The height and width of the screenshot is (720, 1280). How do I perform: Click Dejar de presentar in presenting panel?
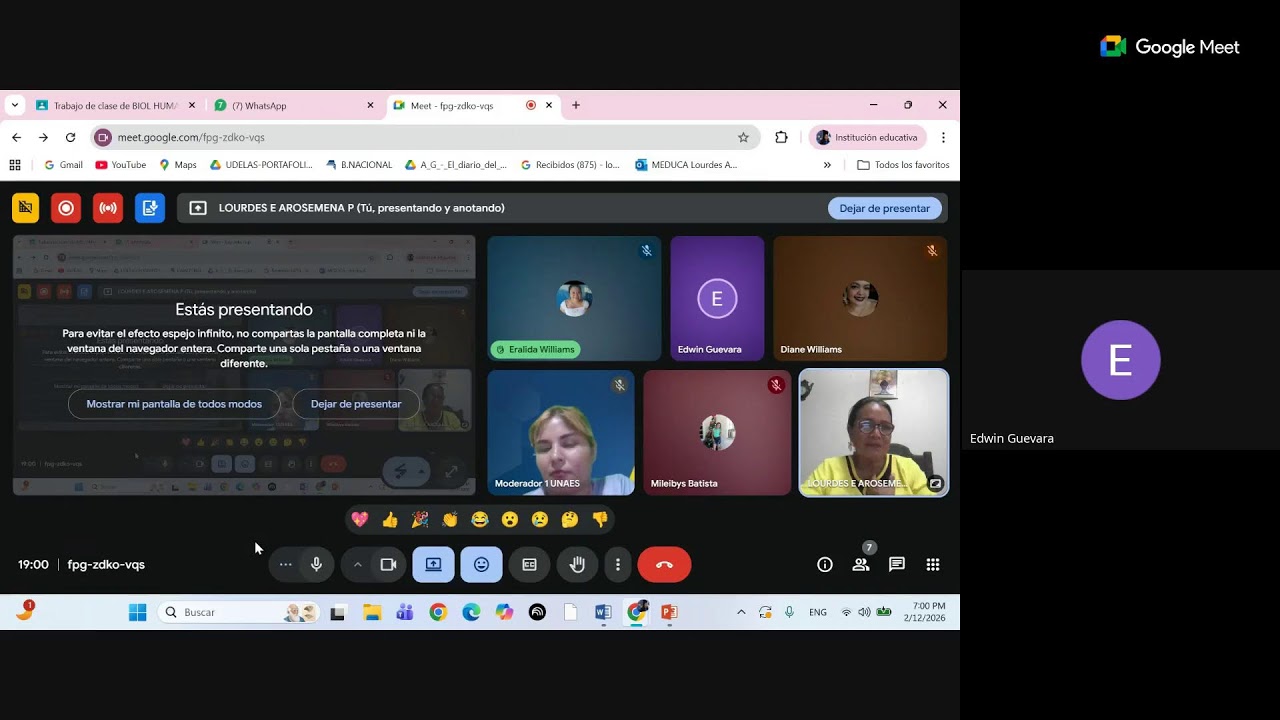pos(356,404)
